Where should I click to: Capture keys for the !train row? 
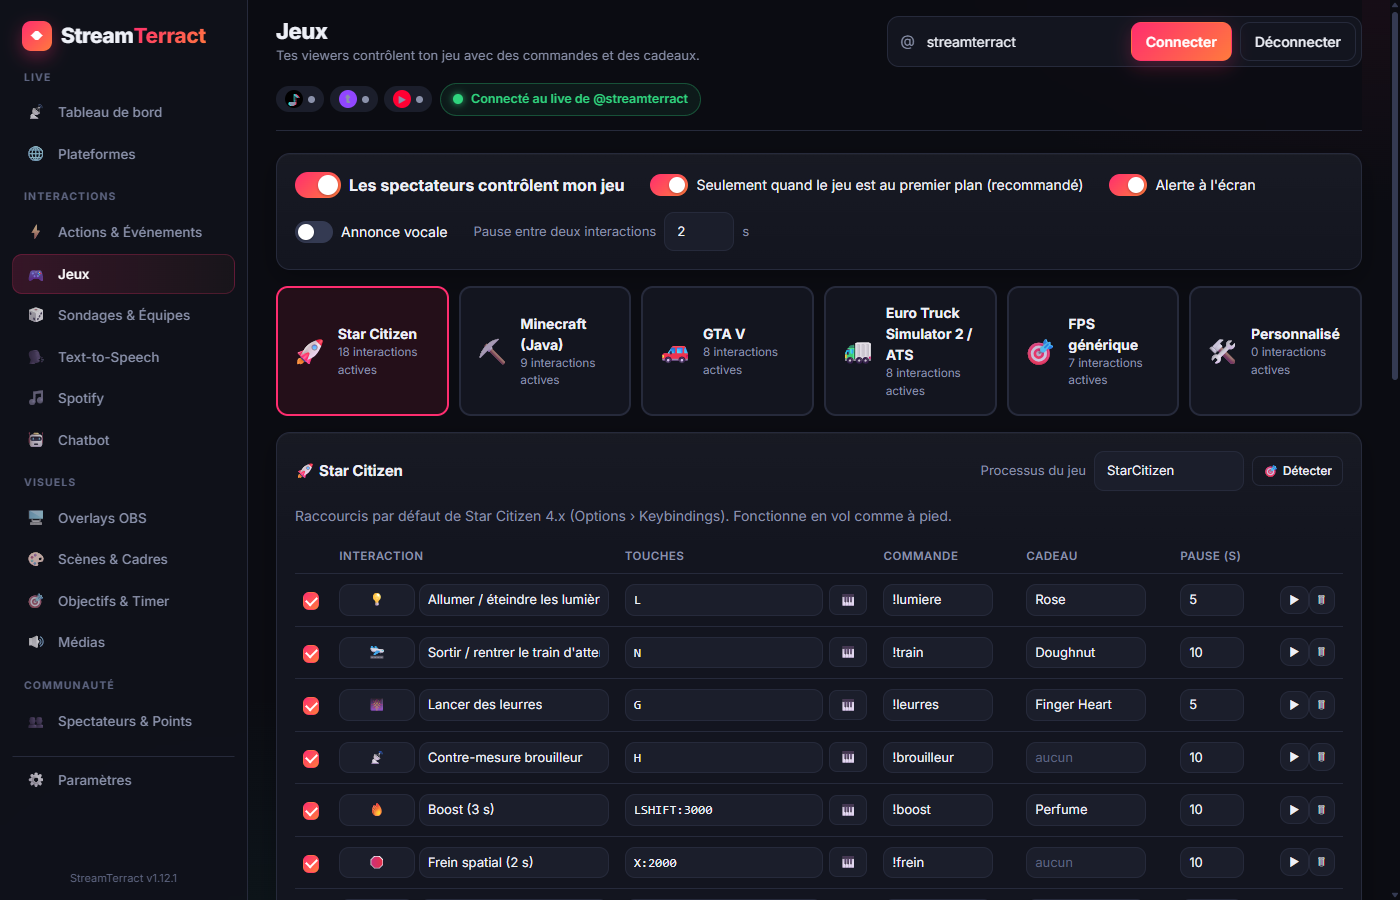pyautogui.click(x=848, y=652)
